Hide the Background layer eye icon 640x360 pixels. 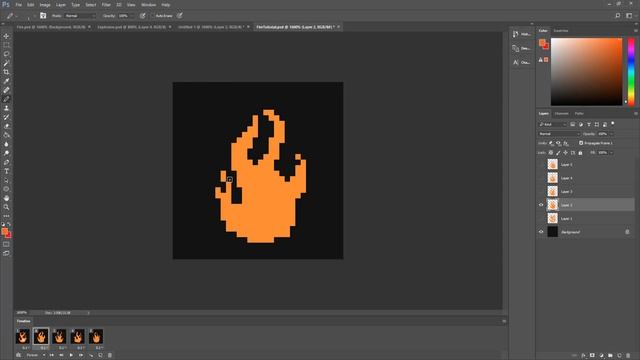pos(541,232)
